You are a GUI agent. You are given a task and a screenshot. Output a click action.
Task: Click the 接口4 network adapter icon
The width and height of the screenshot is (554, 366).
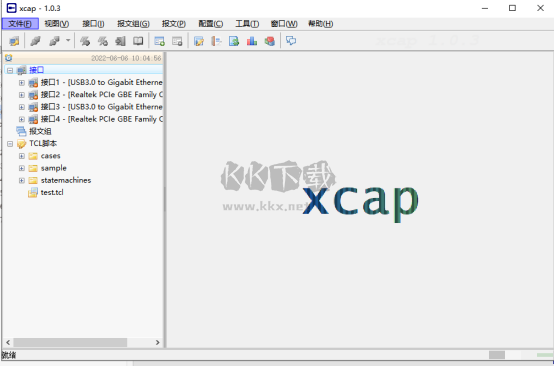[33, 119]
